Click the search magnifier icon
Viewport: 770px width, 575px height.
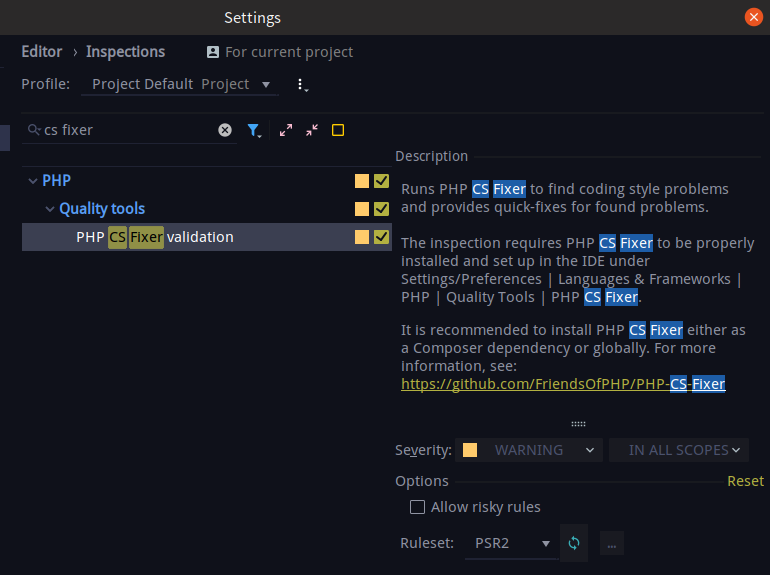coord(34,130)
